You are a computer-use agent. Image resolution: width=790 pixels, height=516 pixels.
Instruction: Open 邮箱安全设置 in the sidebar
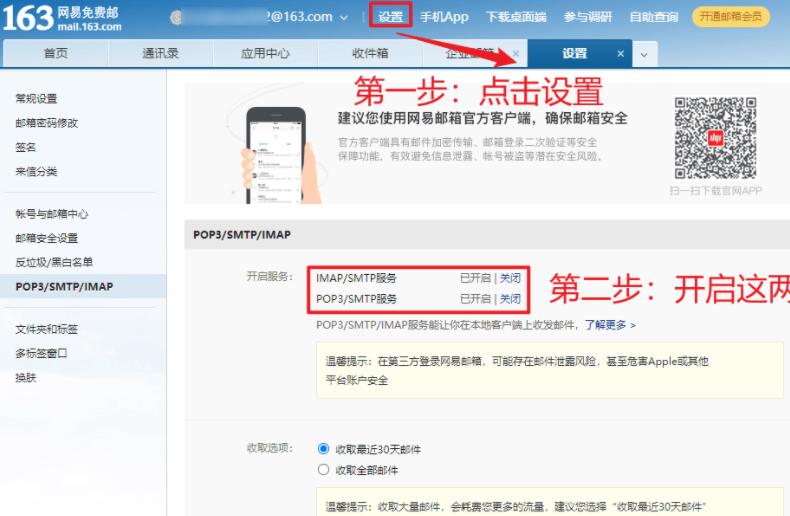click(47, 238)
